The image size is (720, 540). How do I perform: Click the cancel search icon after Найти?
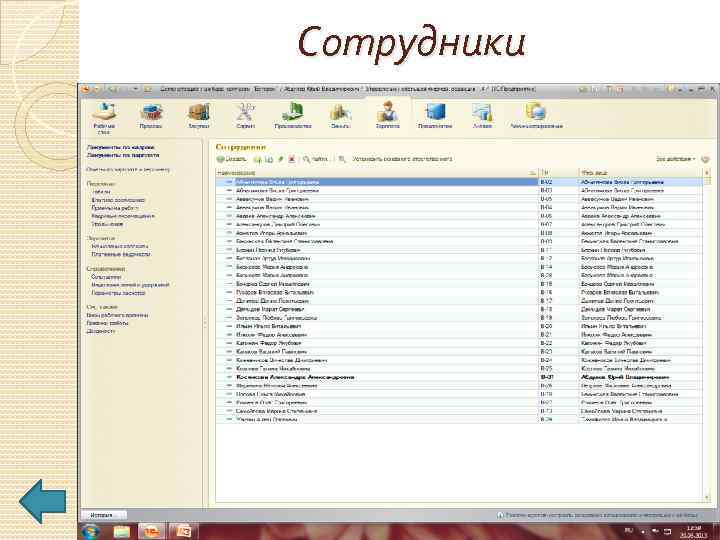[342, 159]
